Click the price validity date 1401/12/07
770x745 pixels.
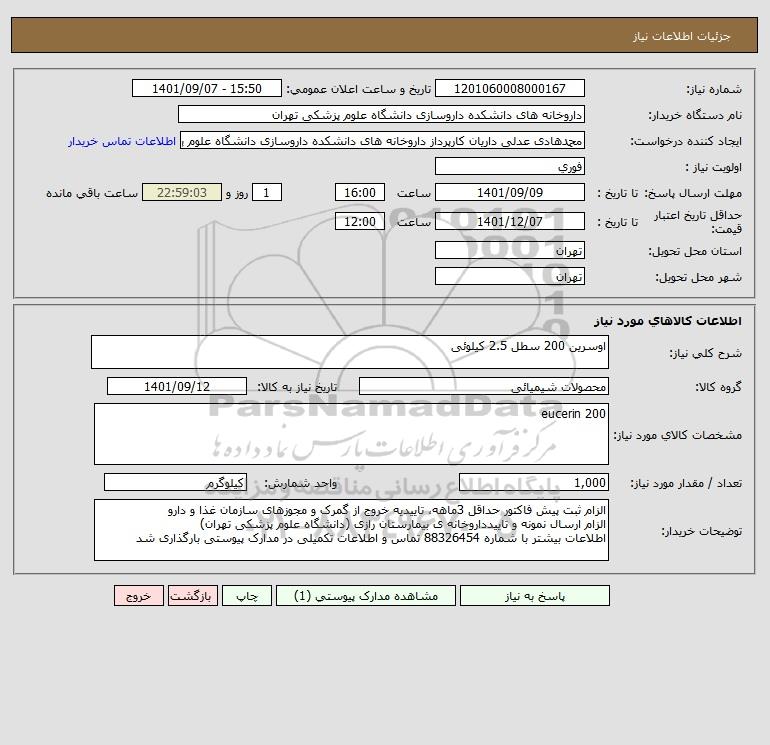[510, 221]
